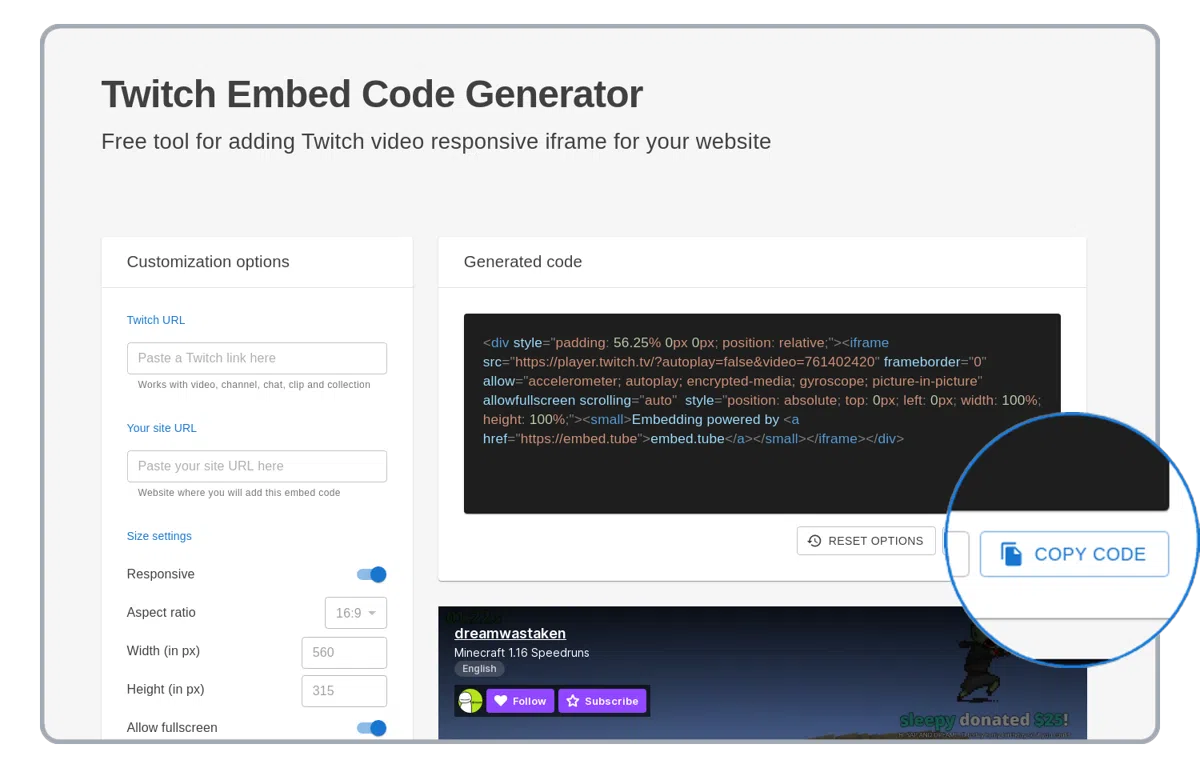The width and height of the screenshot is (1200, 768).
Task: Click the sleepy donated $25 alert
Action: click(x=982, y=719)
